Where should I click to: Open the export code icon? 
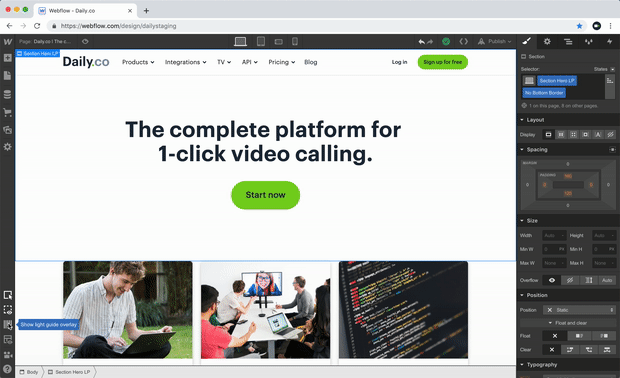[x=463, y=41]
